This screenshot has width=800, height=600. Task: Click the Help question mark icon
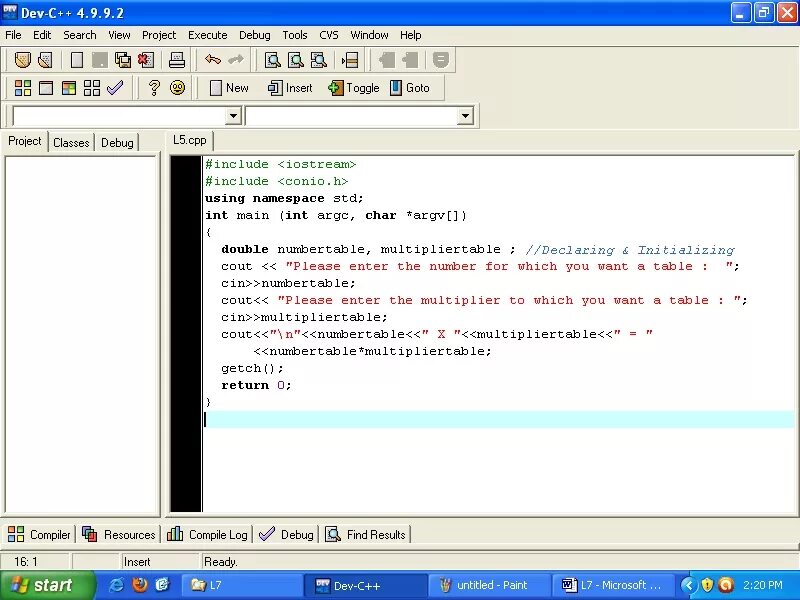[x=155, y=88]
